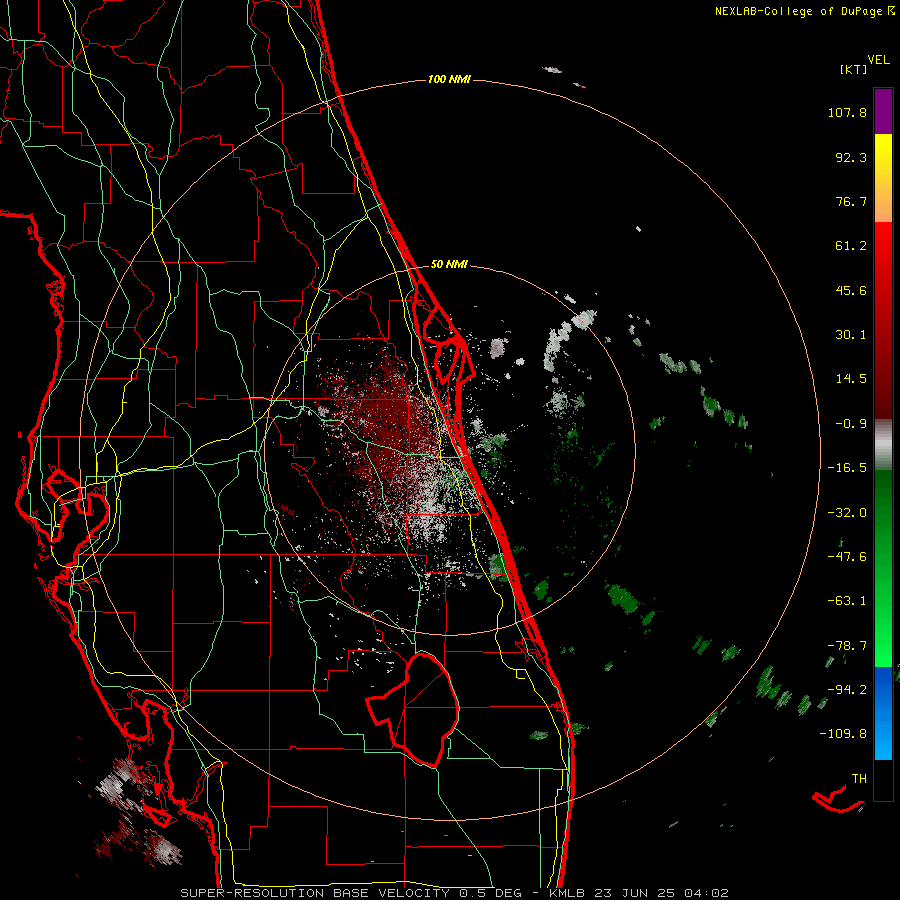This screenshot has width=900, height=900.
Task: Click the -109.8 legend value
Action: click(x=843, y=734)
